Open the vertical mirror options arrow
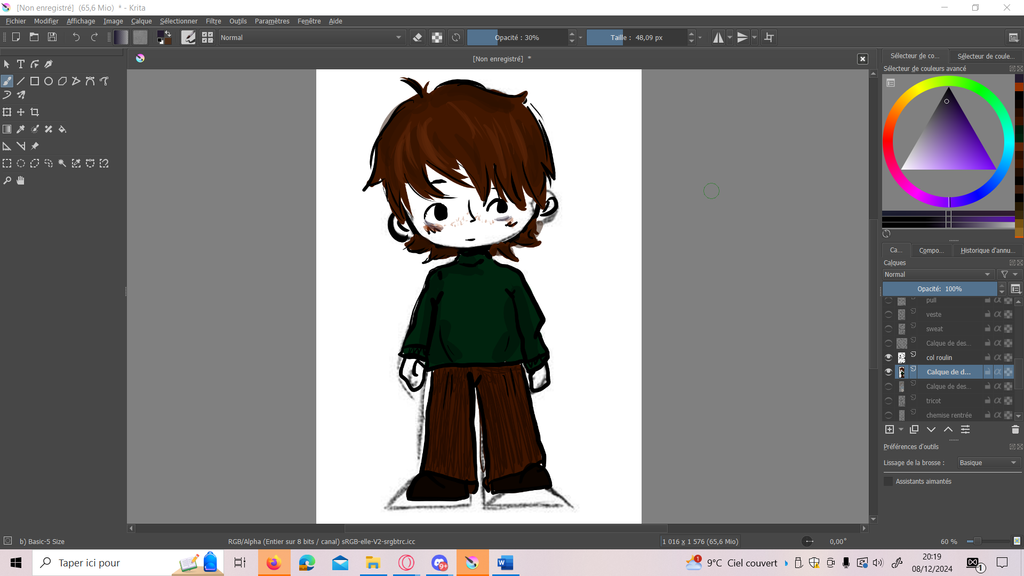 click(754, 37)
